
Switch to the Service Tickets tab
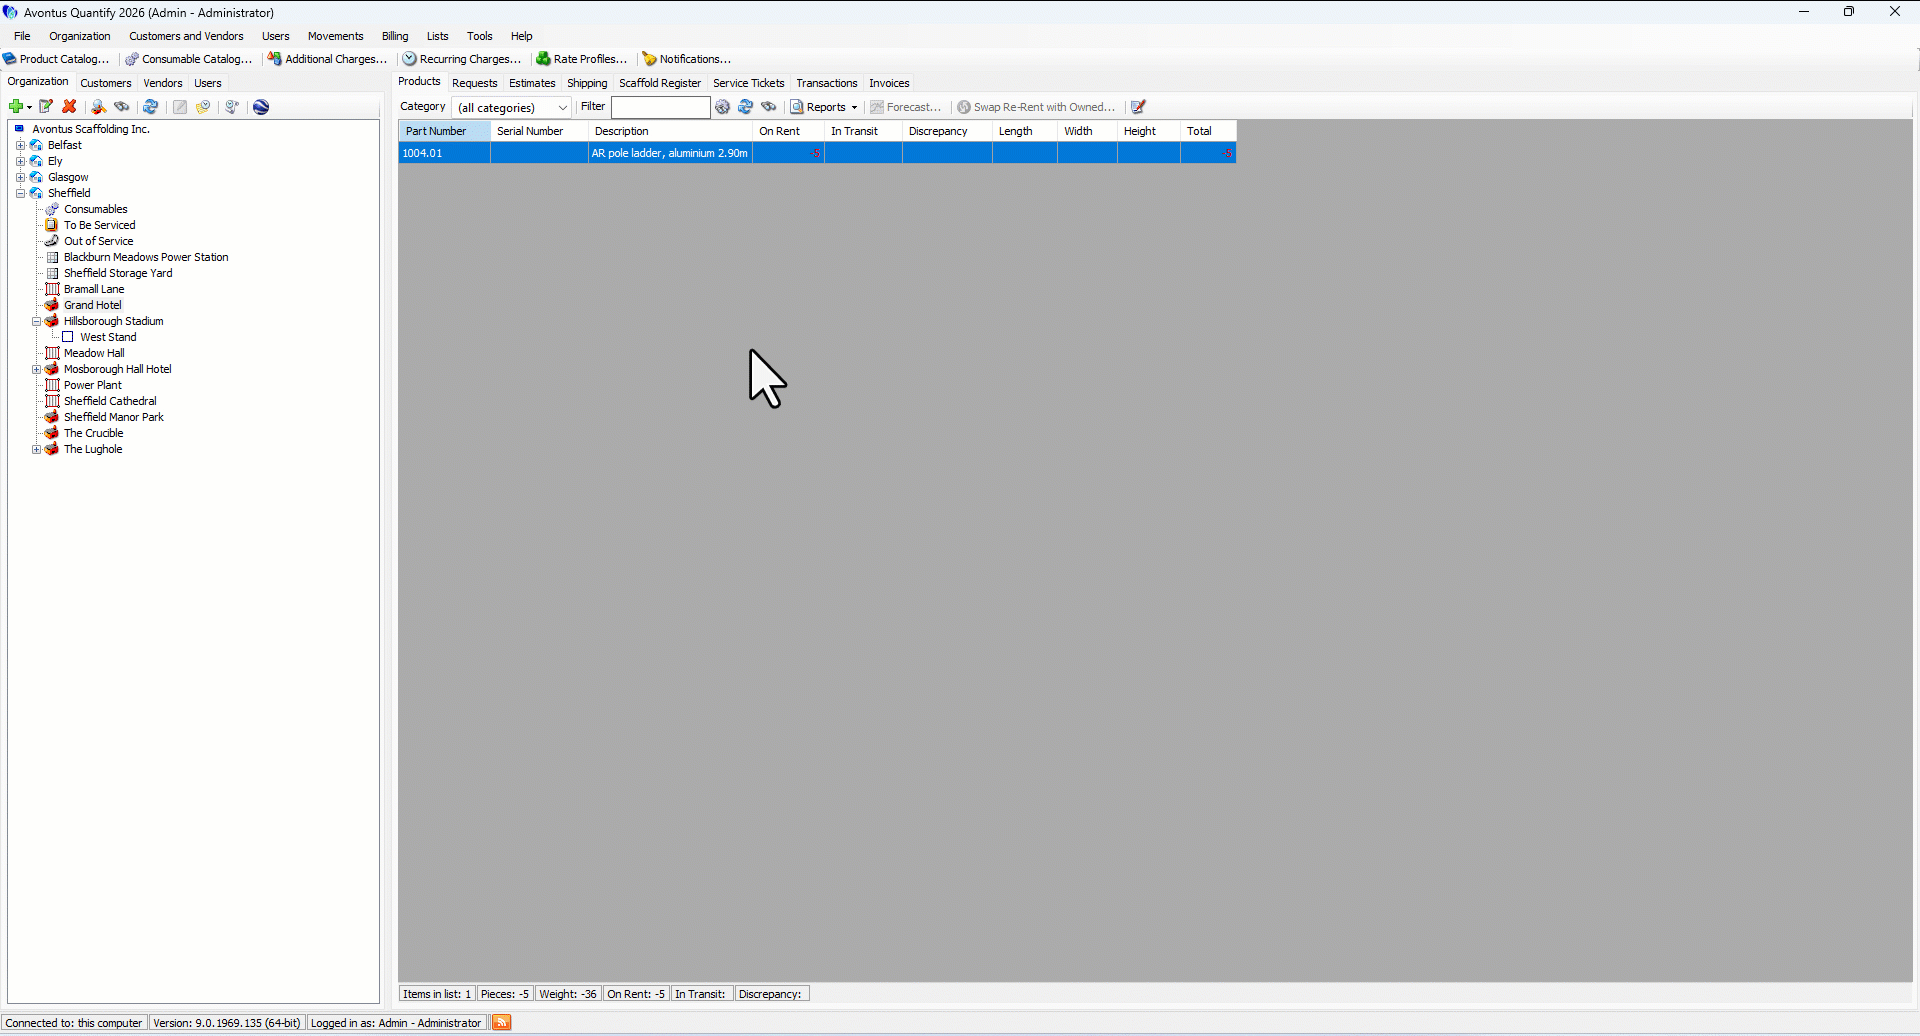click(749, 83)
